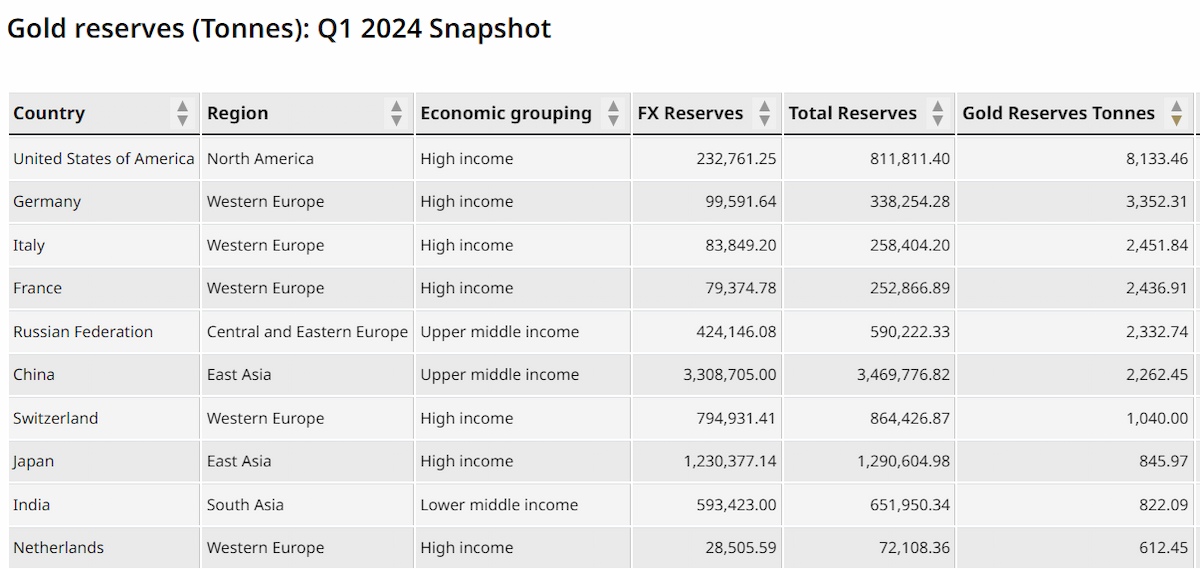Click Switzerland's gold reserves value 1,040.00

(x=1156, y=418)
